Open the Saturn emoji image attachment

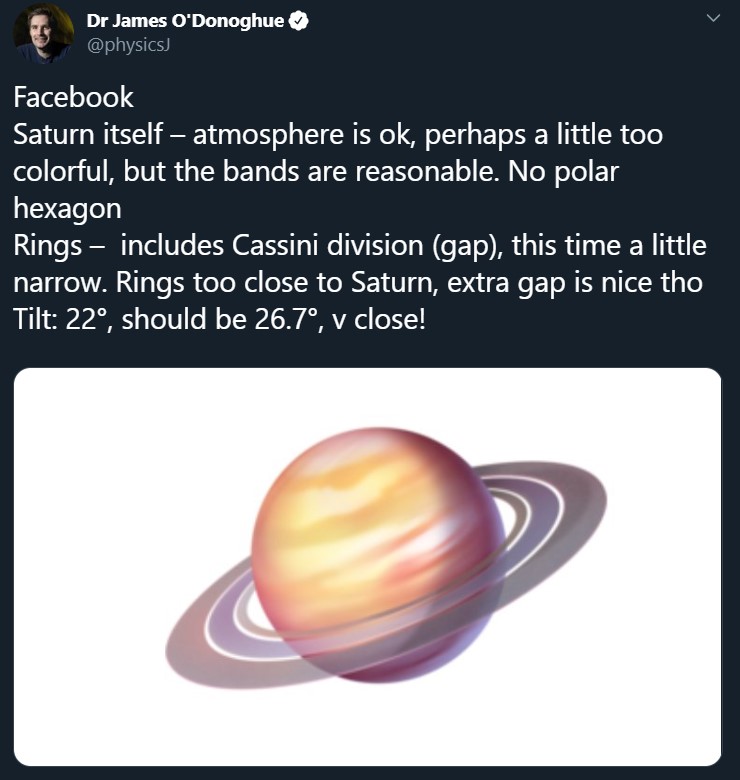pyautogui.click(x=368, y=567)
